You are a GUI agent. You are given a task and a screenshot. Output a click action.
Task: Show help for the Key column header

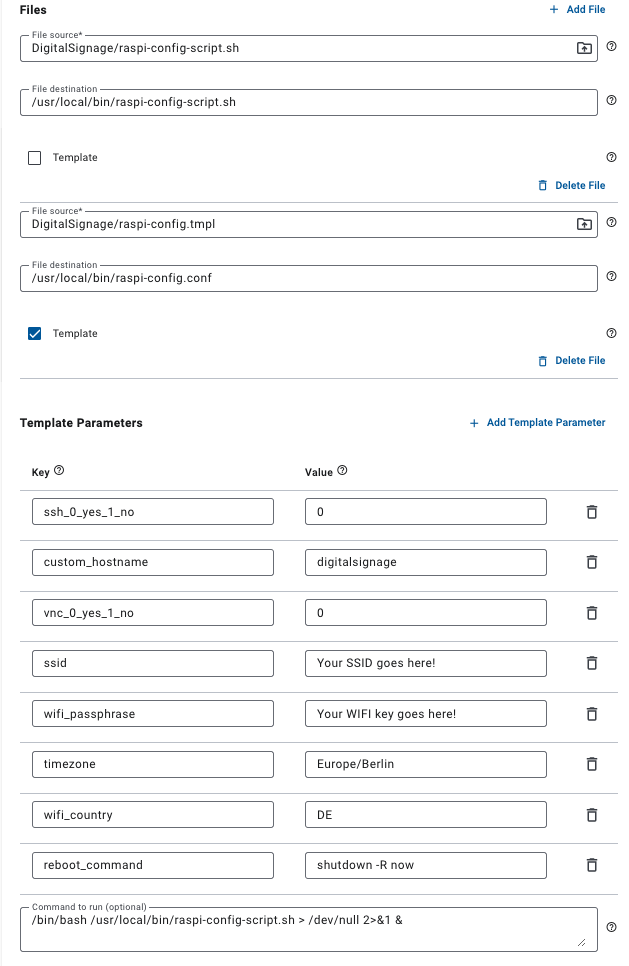[x=59, y=471]
